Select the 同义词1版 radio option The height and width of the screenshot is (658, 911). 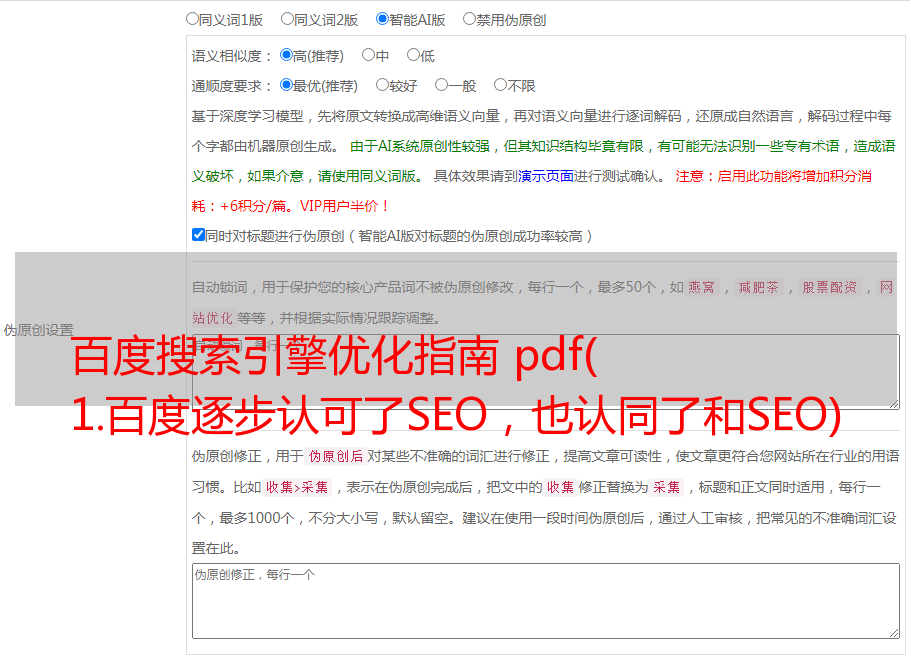192,19
